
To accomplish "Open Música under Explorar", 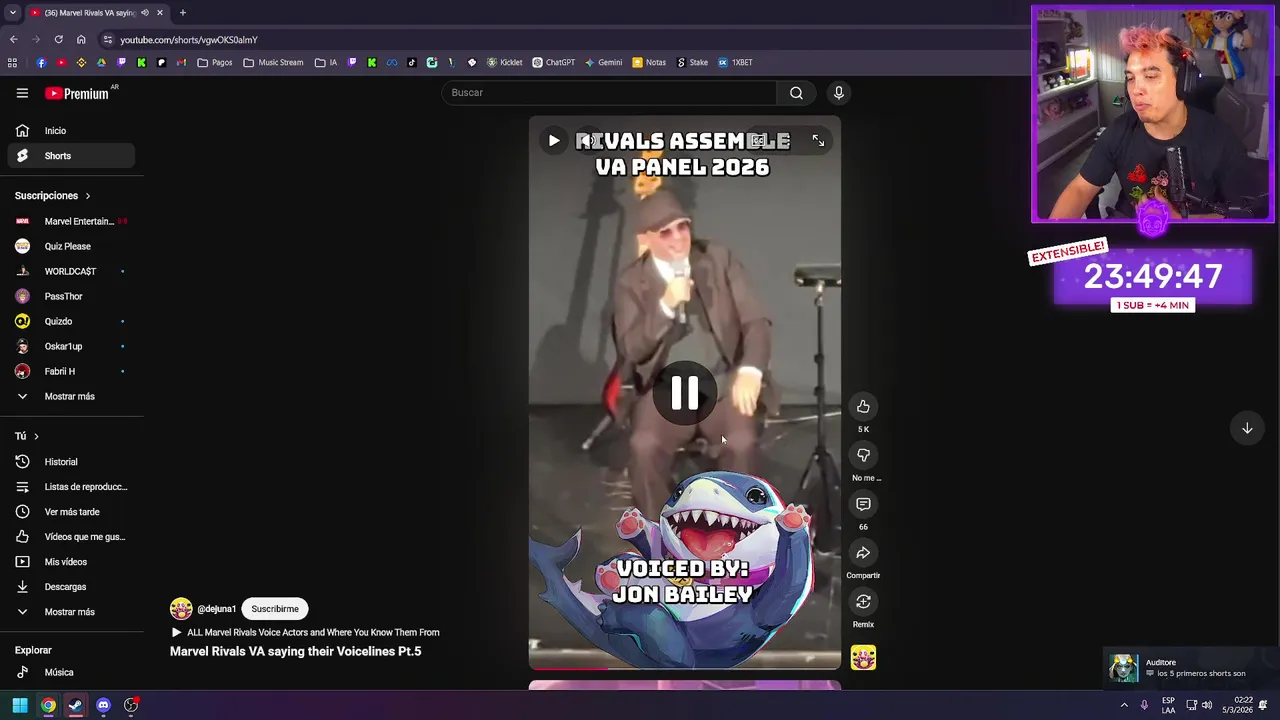I will 72,673.
